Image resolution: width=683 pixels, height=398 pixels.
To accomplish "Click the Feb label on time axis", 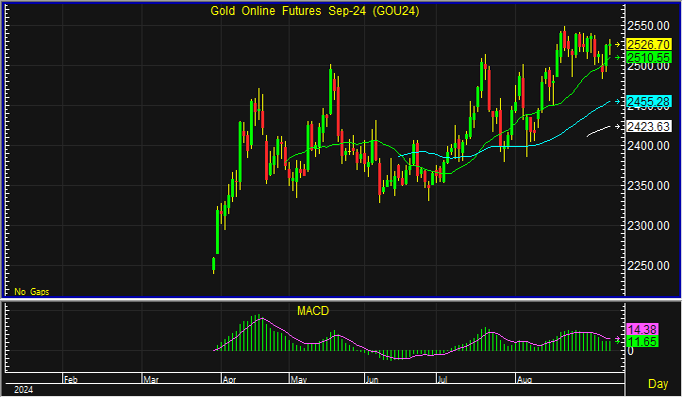I will tap(71, 380).
